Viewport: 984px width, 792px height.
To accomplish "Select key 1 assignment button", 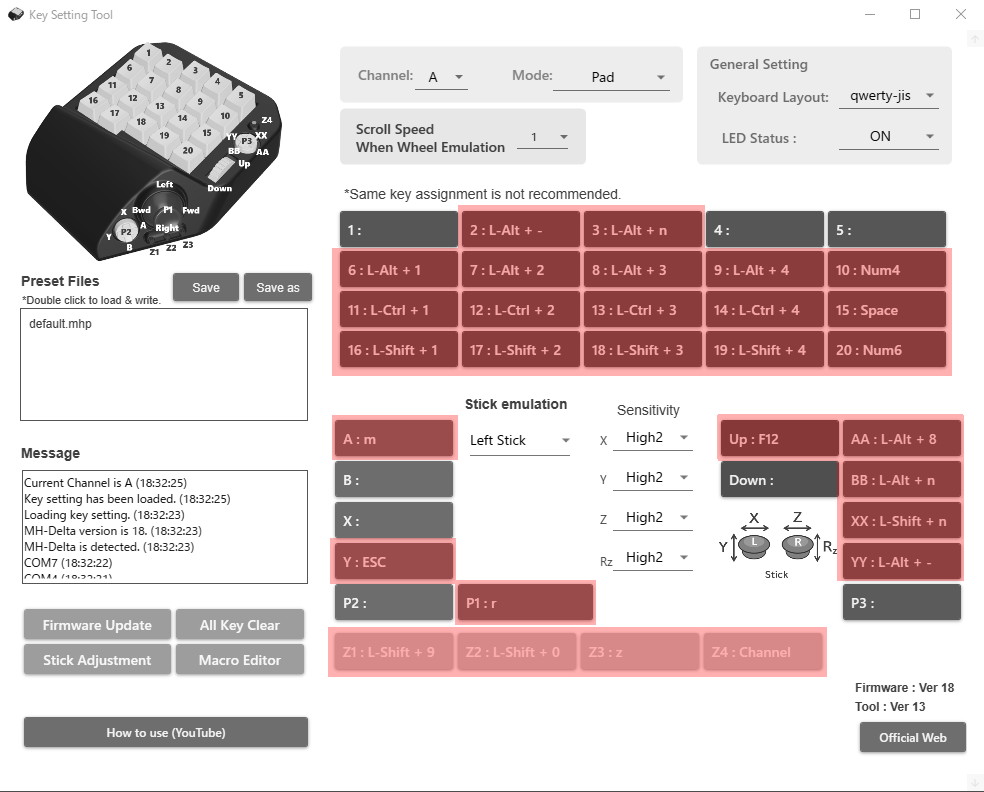I will coord(398,230).
